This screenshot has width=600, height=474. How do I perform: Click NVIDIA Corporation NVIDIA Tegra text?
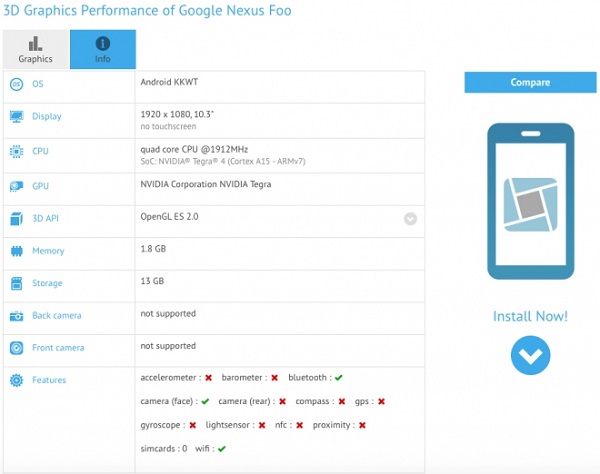pyautogui.click(x=206, y=184)
